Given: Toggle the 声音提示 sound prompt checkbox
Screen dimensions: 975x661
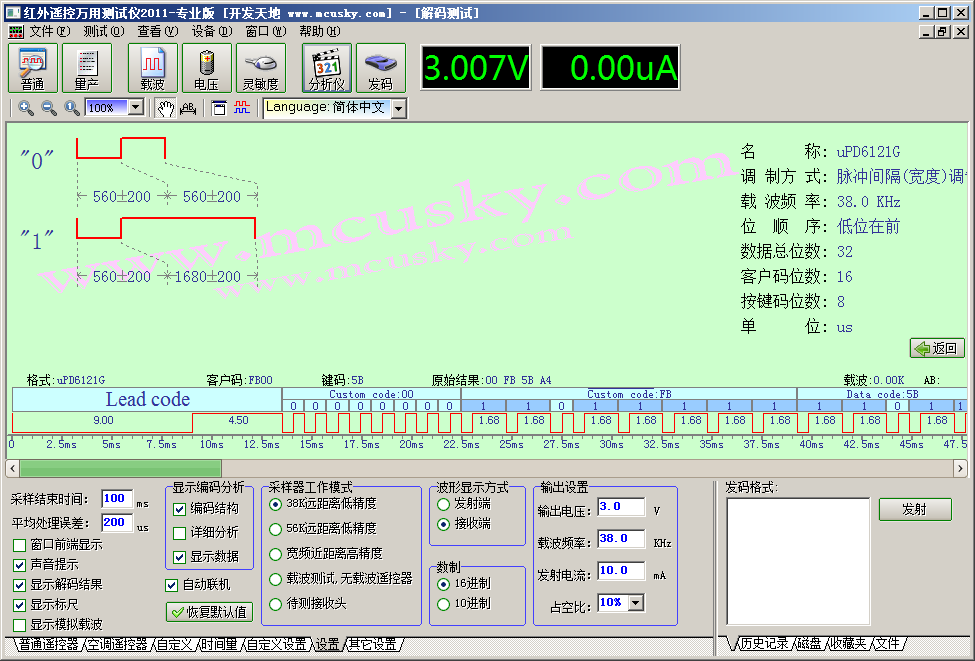Looking at the screenshot, I should point(20,565).
